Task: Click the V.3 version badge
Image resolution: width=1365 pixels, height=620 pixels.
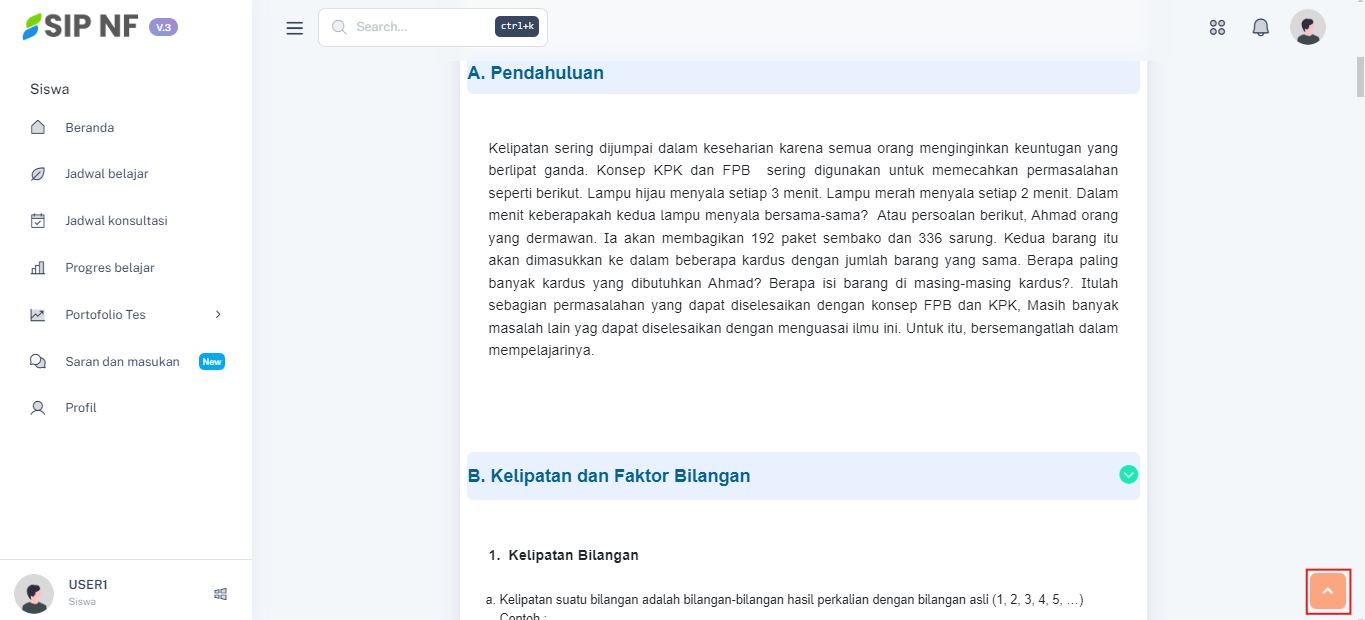Action: 163,27
